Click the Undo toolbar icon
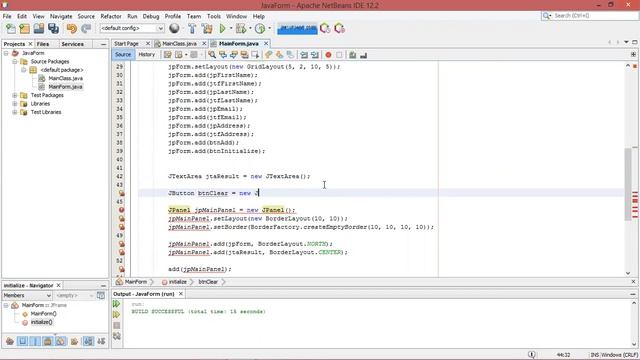Screen dimensions: 640x360 [72, 29]
